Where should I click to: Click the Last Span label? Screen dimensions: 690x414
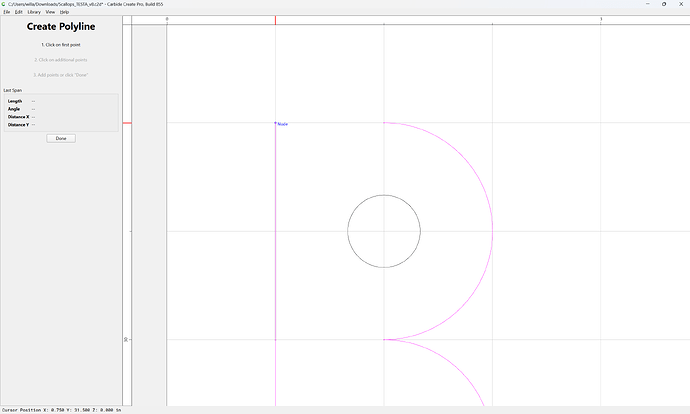point(13,90)
